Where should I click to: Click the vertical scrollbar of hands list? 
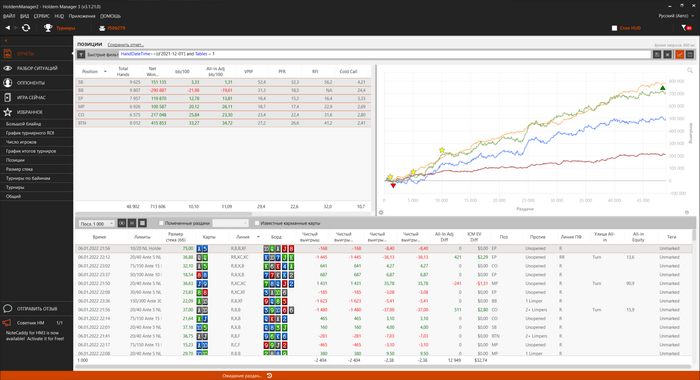pos(693,235)
